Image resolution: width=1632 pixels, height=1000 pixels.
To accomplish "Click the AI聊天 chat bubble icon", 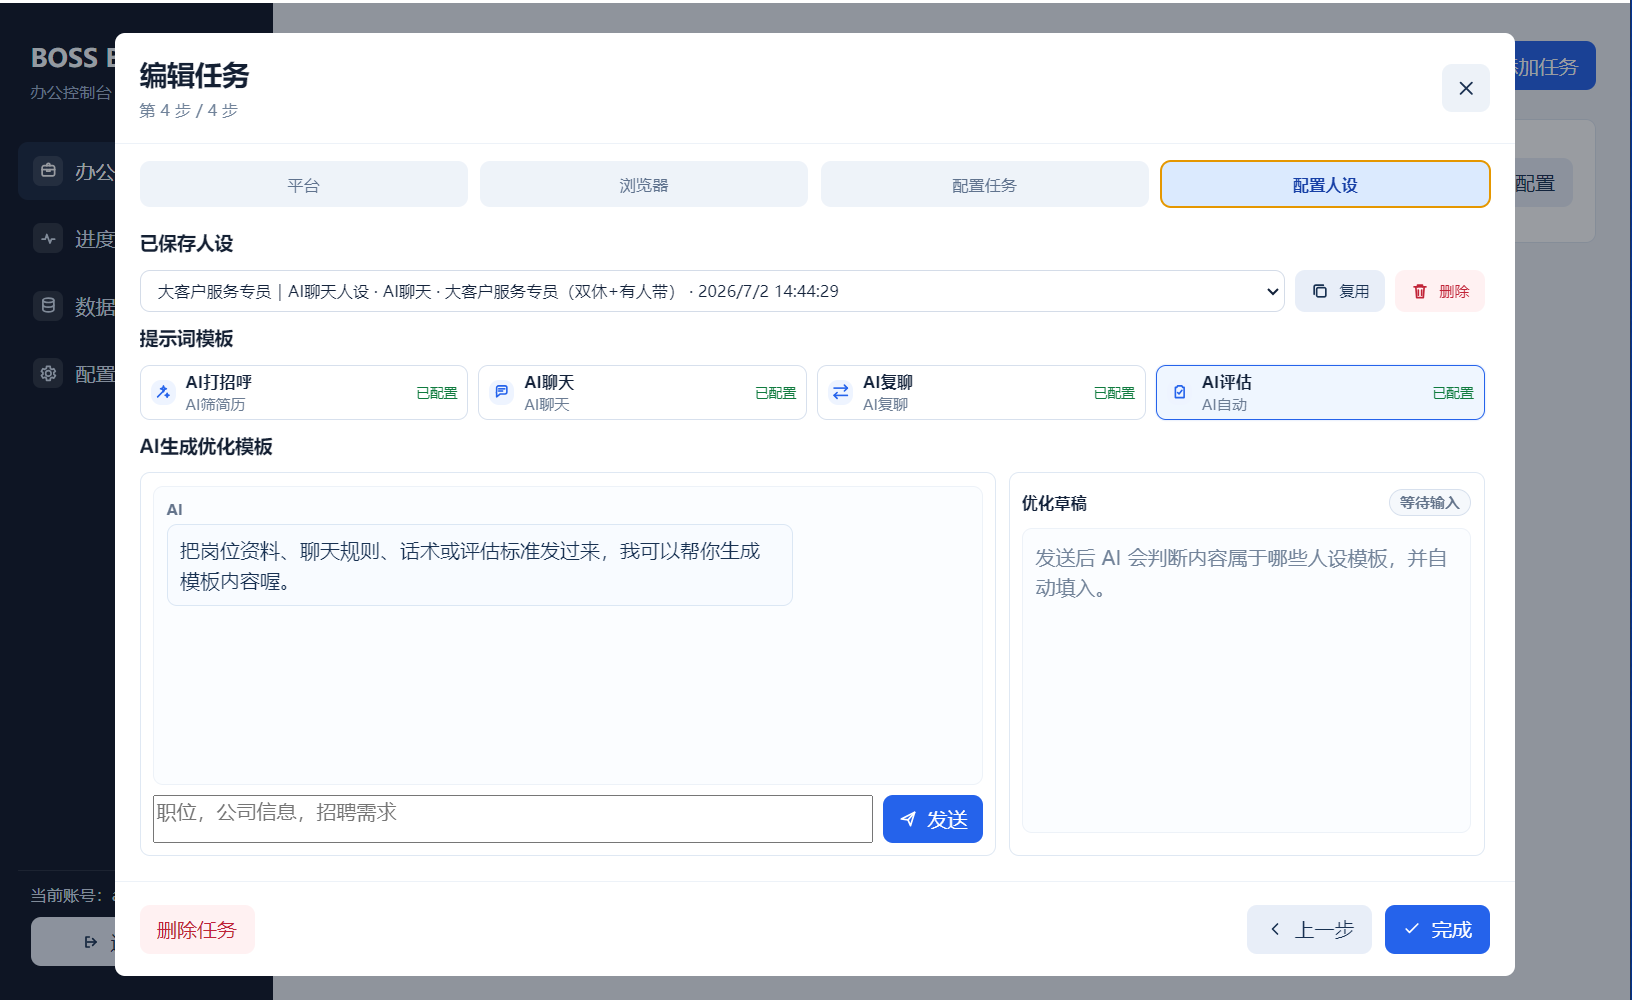I will point(502,392).
